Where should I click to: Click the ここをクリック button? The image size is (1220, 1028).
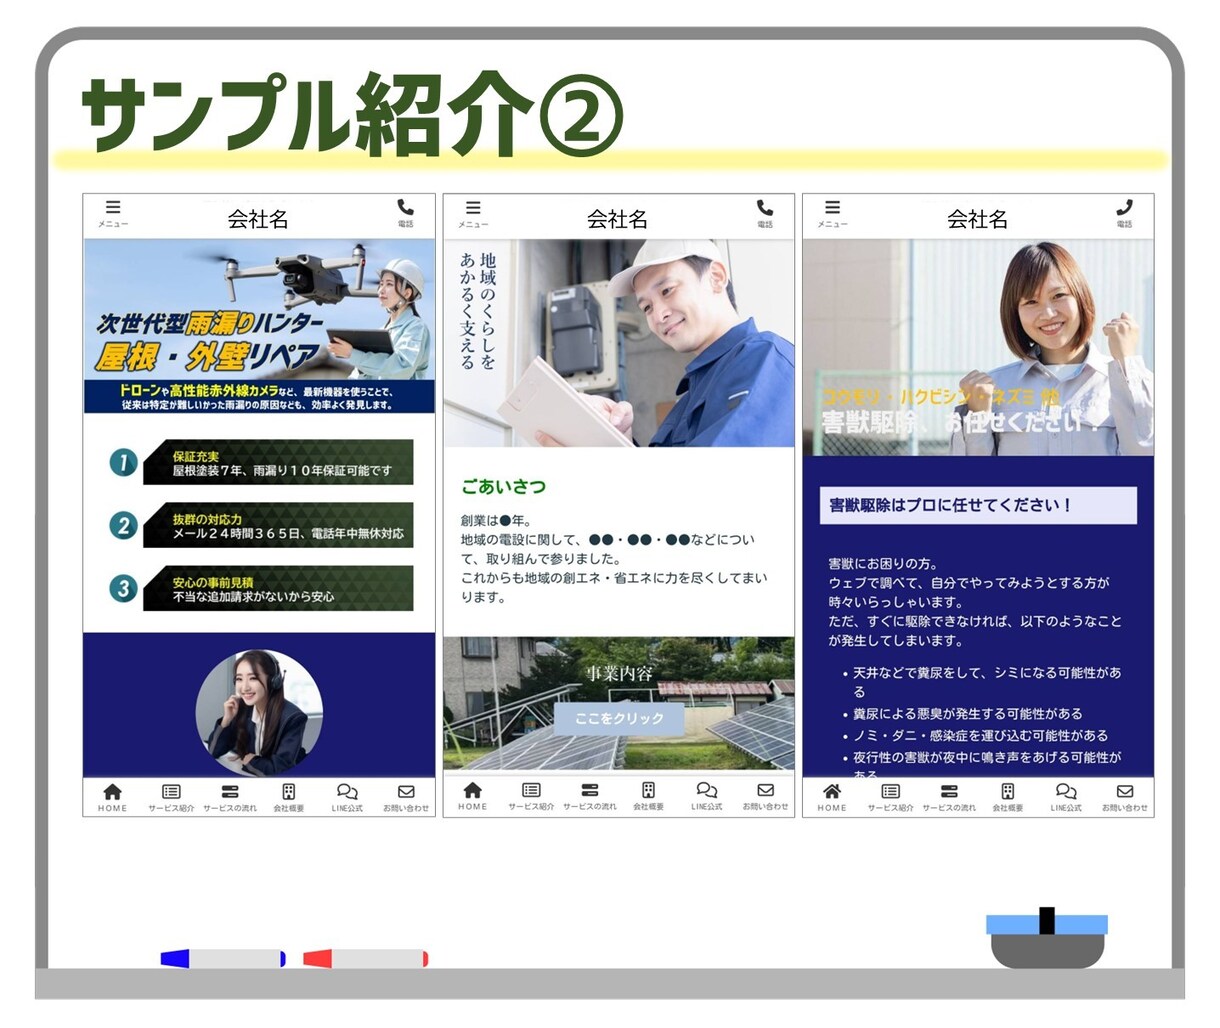(x=619, y=718)
